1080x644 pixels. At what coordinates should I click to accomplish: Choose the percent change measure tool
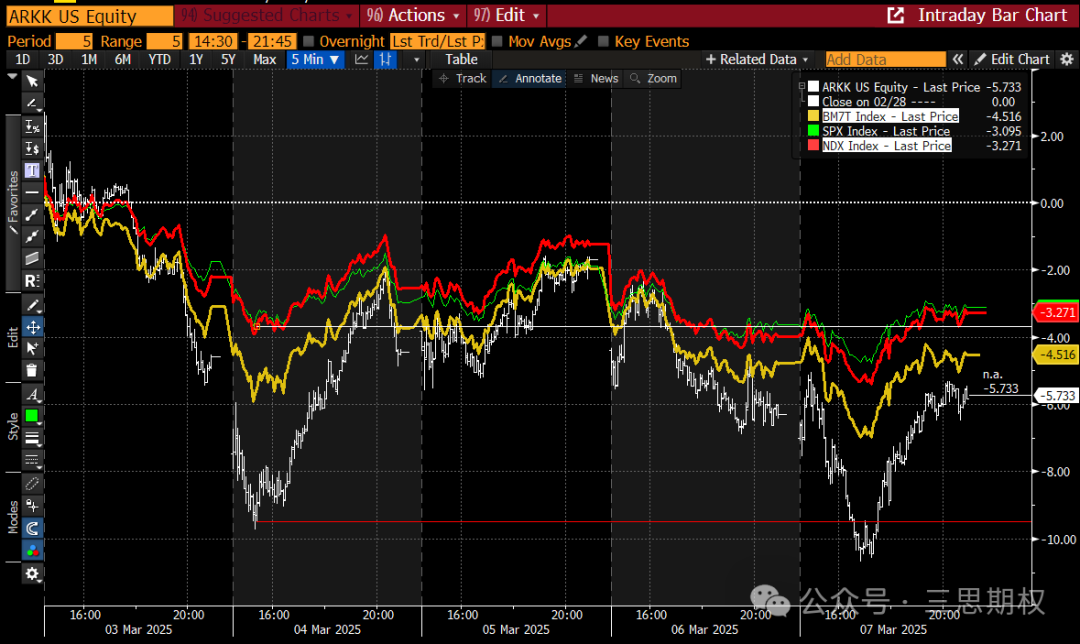click(x=32, y=126)
